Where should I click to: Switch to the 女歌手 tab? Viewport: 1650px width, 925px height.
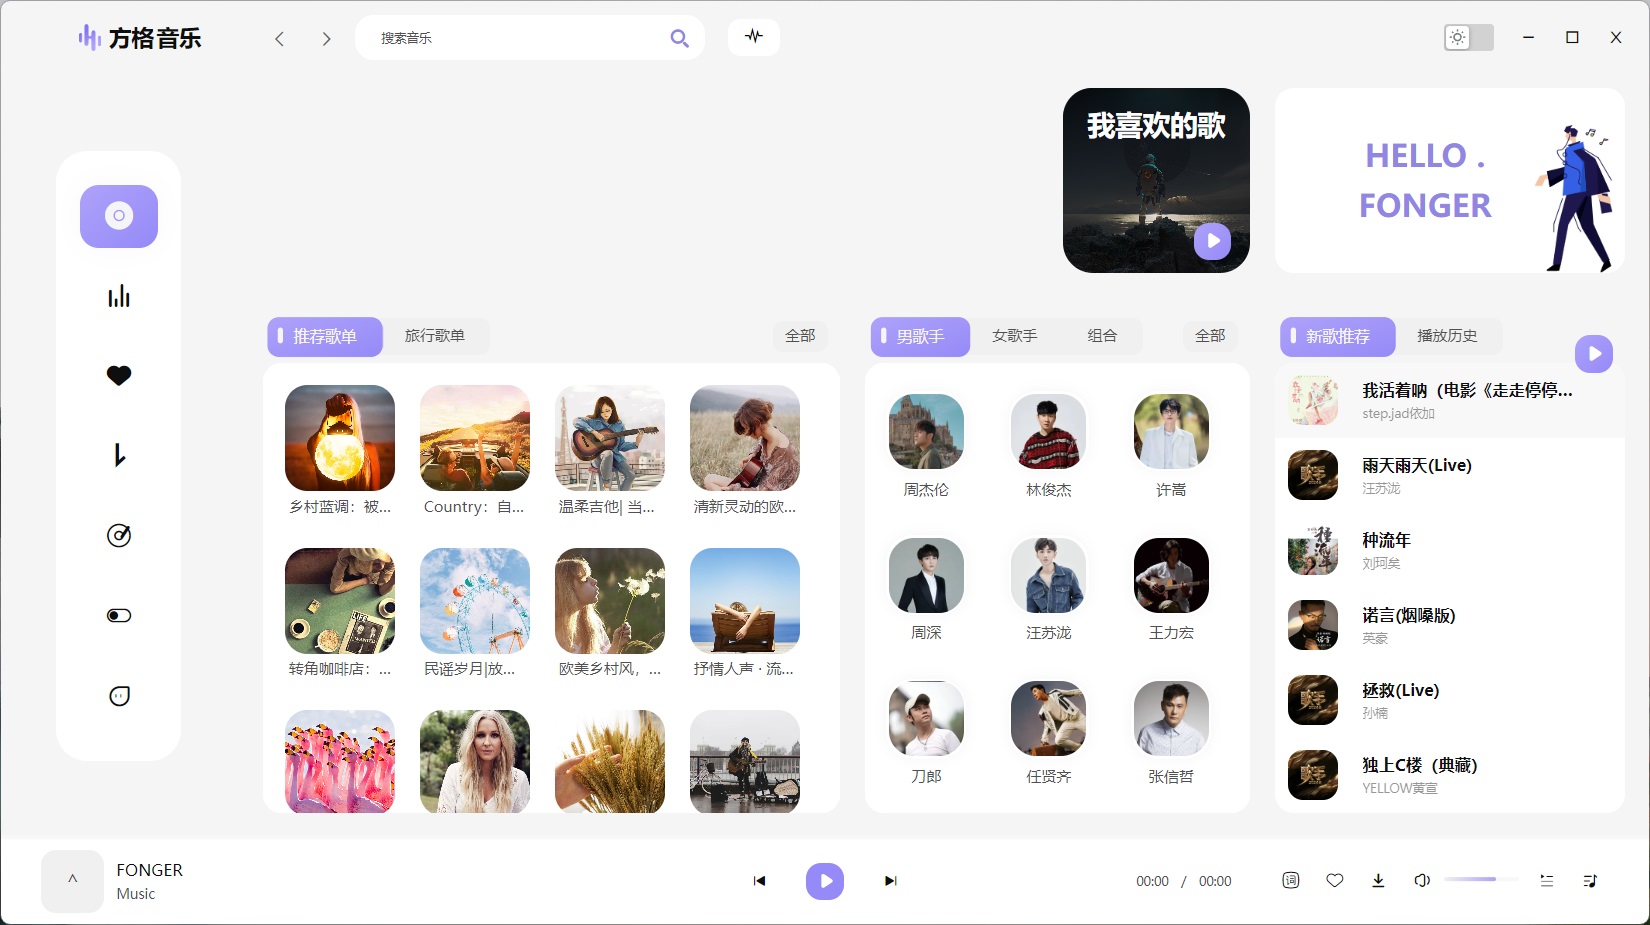tap(1014, 336)
